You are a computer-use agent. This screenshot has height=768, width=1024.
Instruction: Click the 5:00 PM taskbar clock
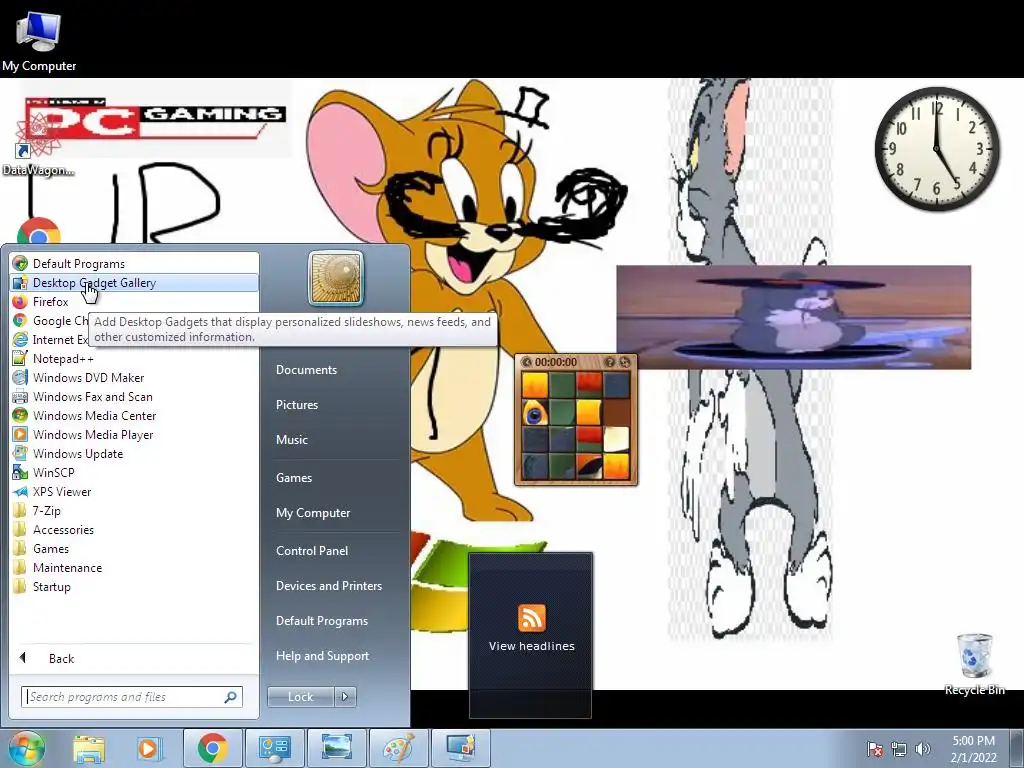[974, 749]
